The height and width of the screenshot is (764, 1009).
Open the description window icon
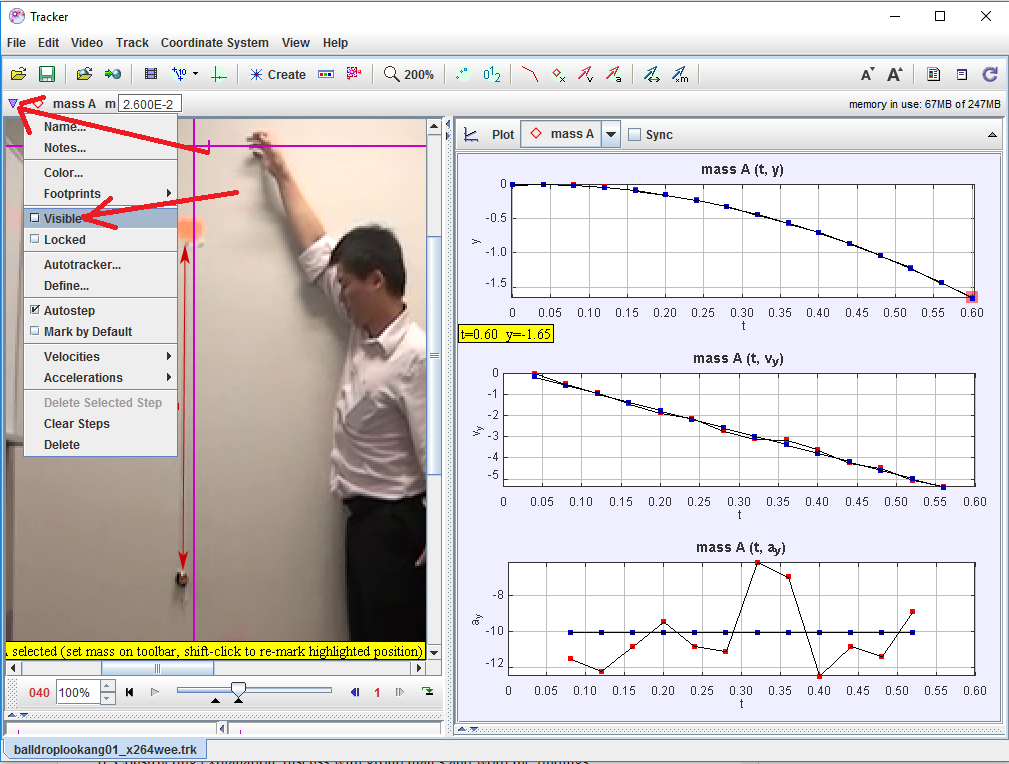tap(961, 74)
